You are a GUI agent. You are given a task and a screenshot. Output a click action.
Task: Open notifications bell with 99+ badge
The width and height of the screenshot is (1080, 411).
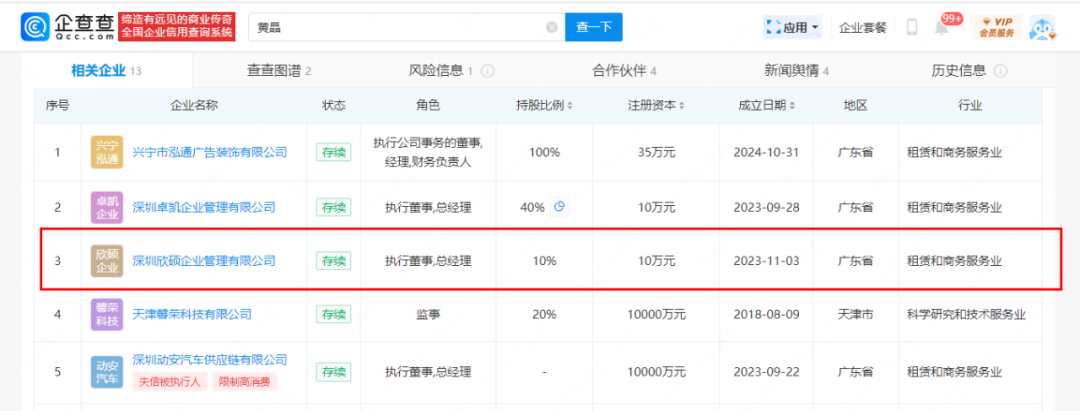coord(942,28)
